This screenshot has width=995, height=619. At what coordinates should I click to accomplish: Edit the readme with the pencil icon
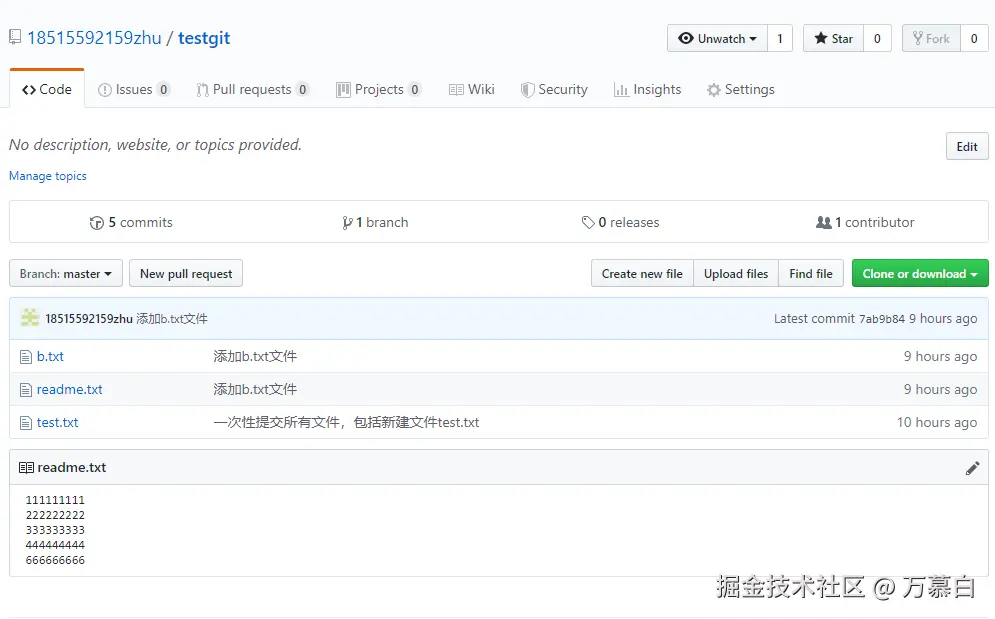pyautogui.click(x=972, y=469)
